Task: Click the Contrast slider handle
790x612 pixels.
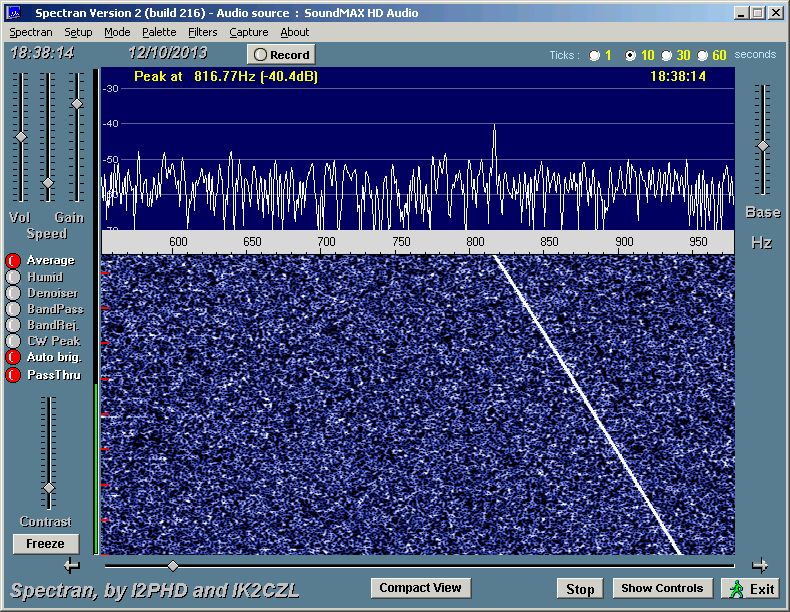Action: pyautogui.click(x=48, y=488)
